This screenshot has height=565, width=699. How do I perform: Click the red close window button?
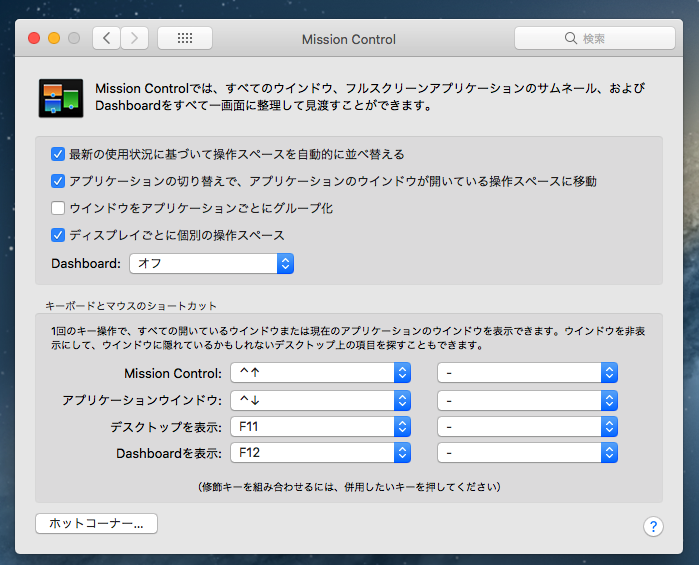tap(34, 38)
